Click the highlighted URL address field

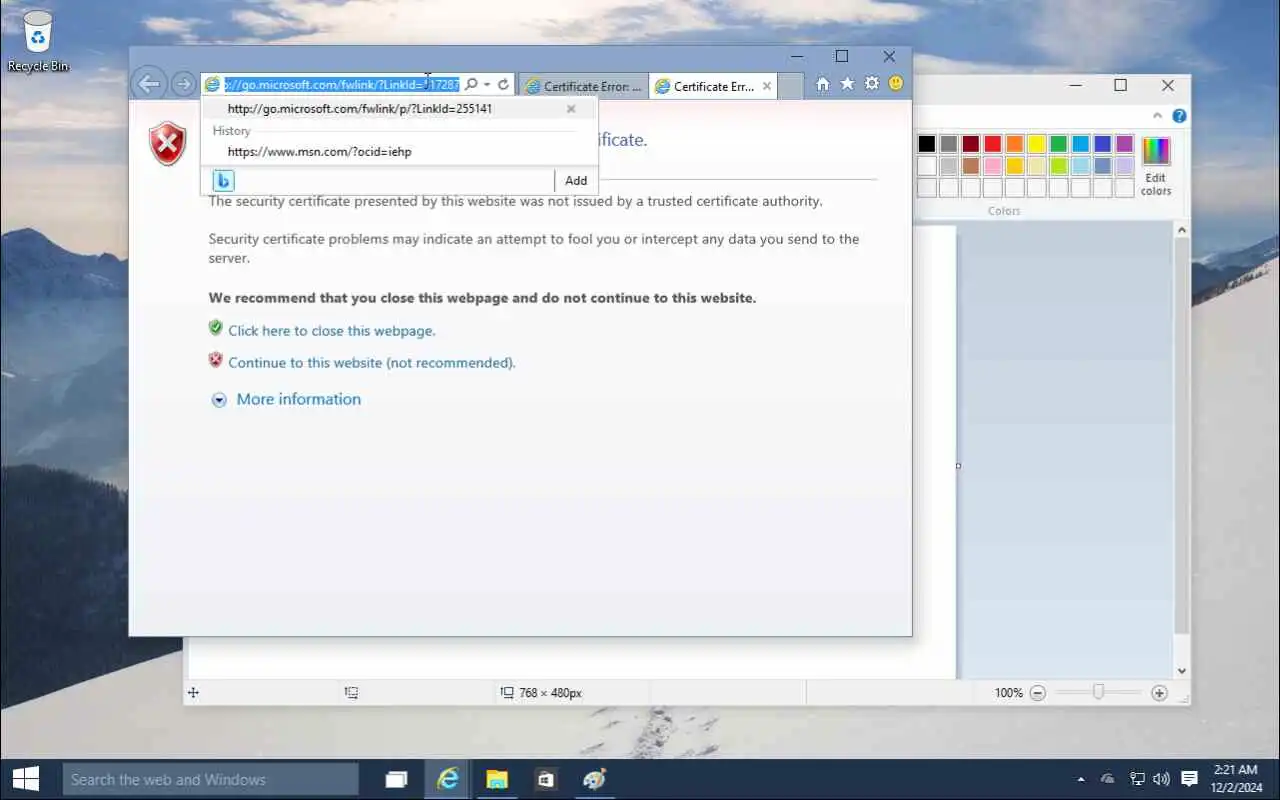341,85
